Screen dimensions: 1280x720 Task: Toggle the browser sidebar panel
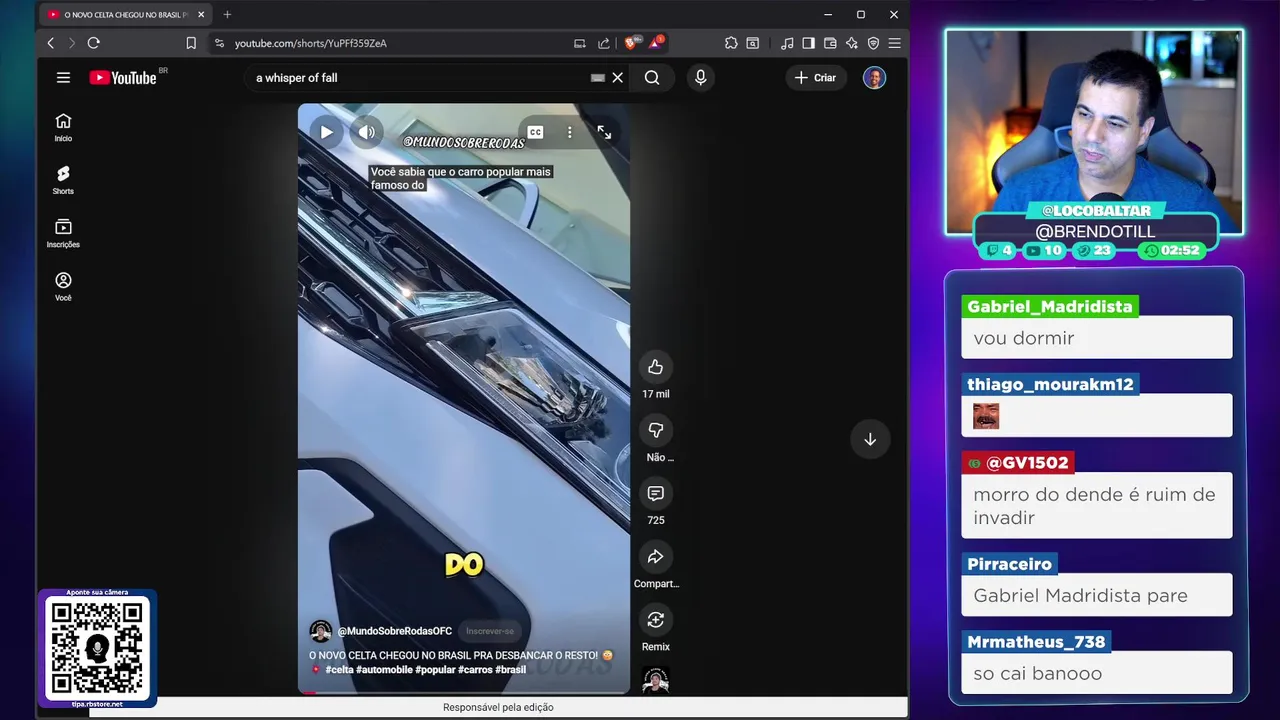(x=808, y=43)
